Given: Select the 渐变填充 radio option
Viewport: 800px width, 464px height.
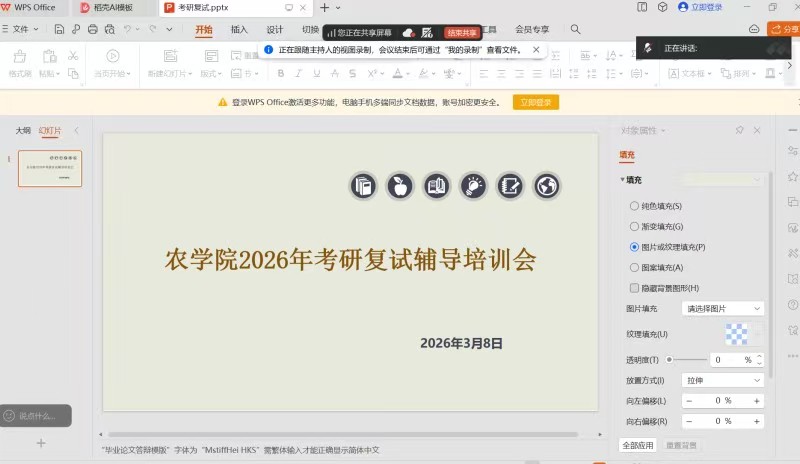Looking at the screenshot, I should (634, 226).
